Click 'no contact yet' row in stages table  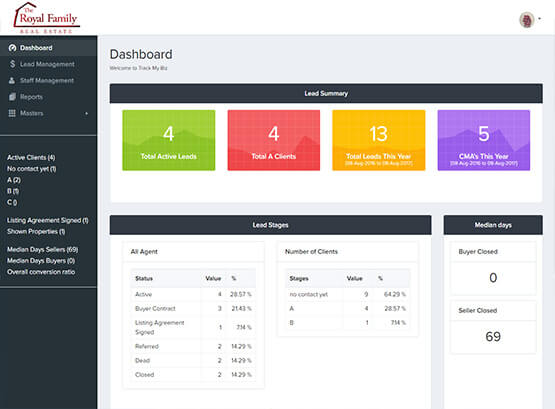348,294
